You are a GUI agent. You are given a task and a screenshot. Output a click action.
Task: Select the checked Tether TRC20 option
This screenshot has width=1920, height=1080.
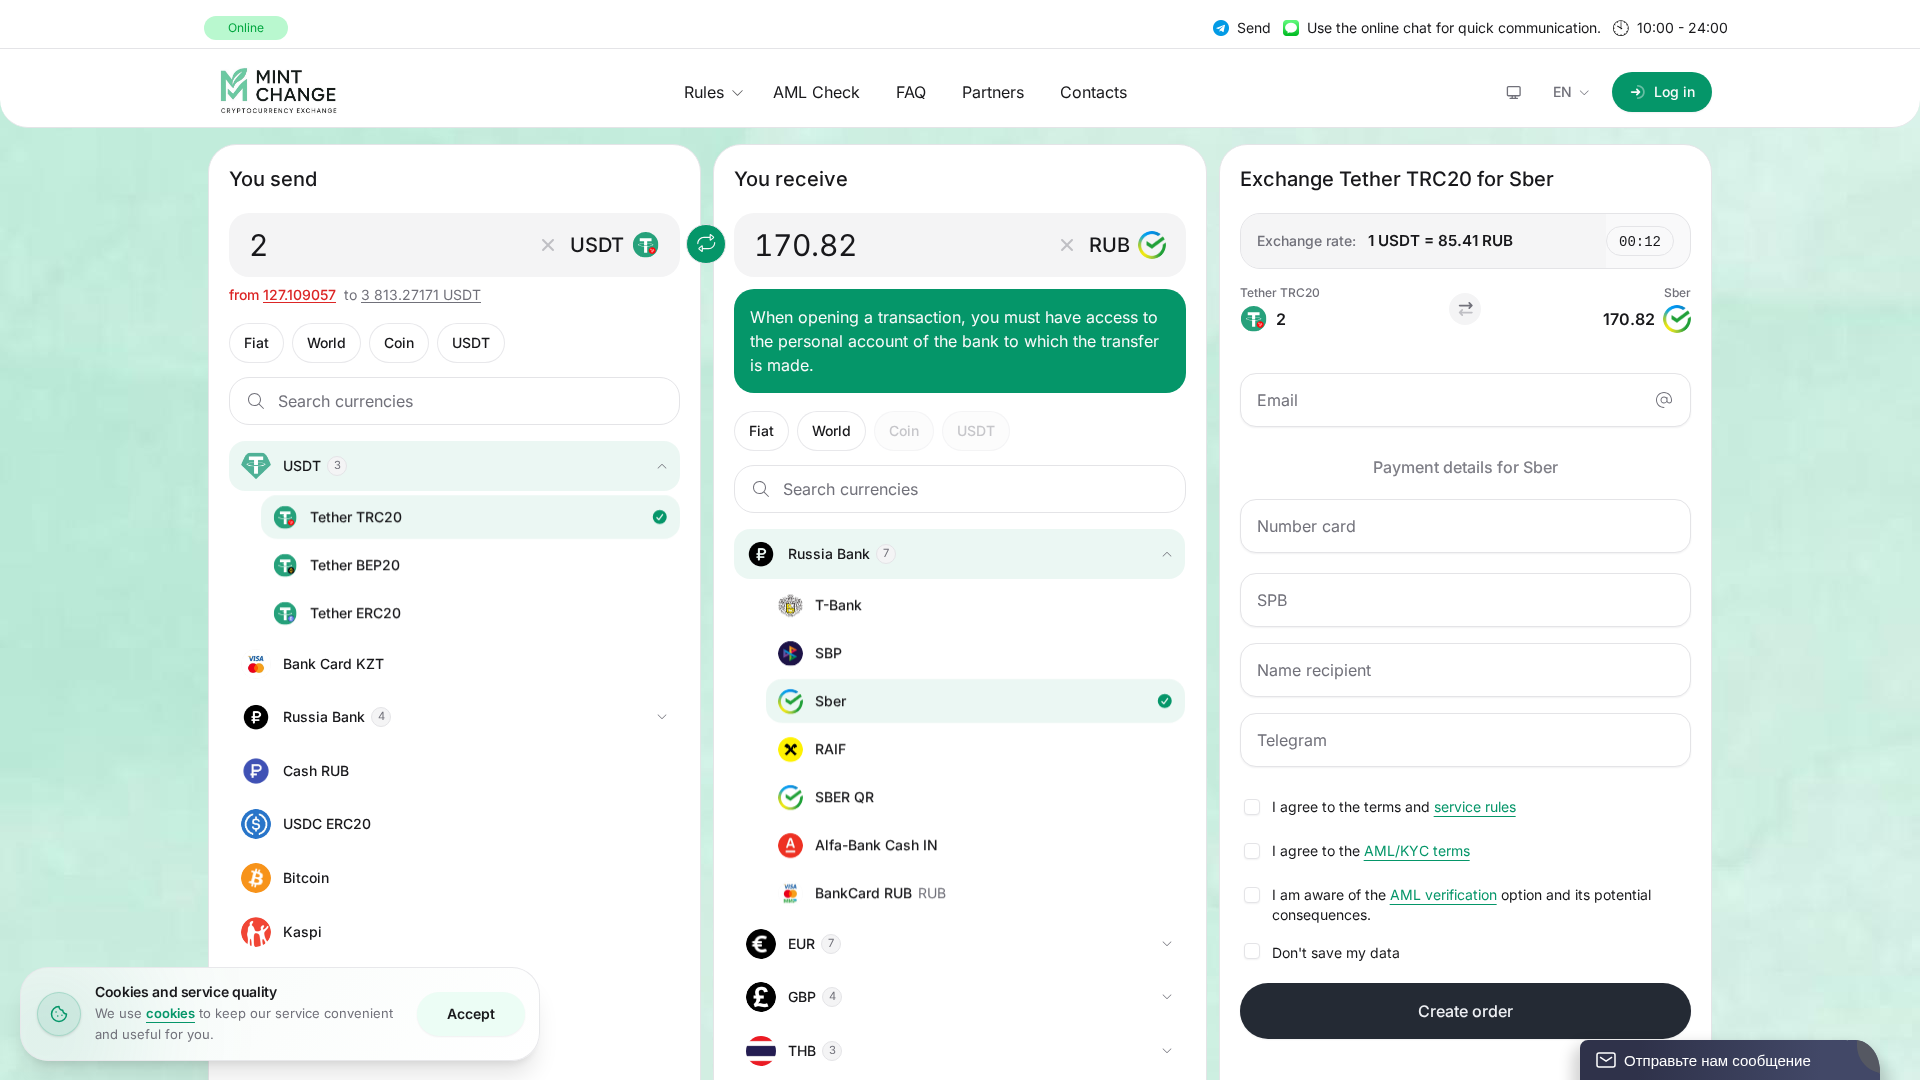pos(470,517)
